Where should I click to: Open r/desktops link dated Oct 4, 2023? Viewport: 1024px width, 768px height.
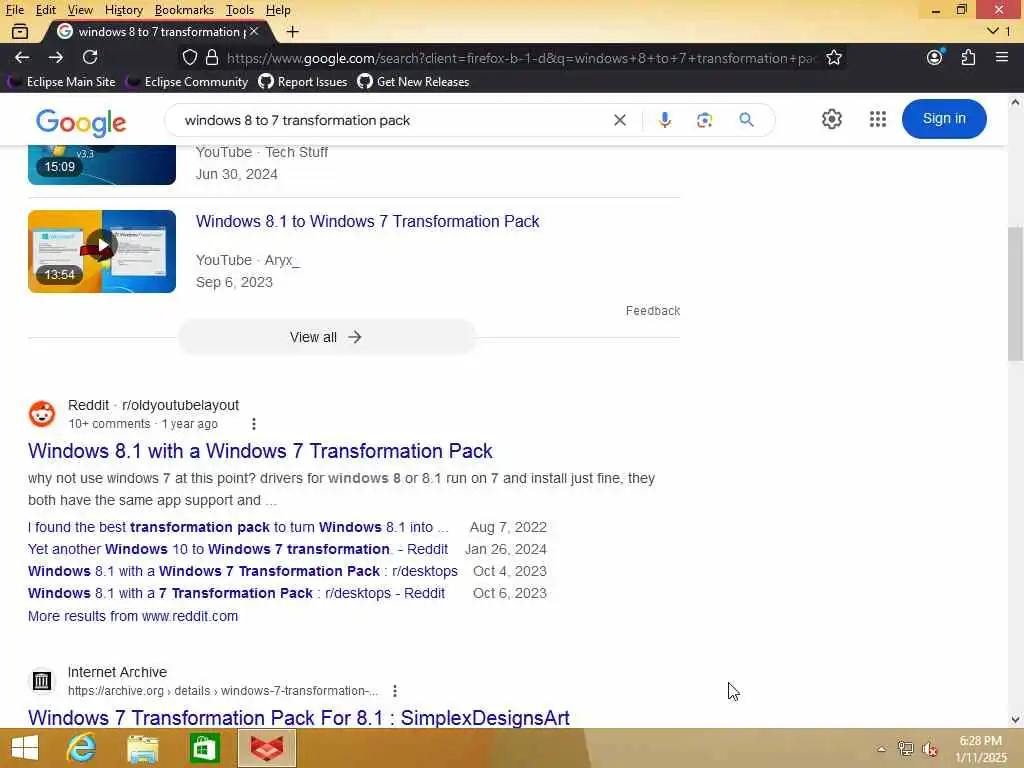click(x=243, y=571)
